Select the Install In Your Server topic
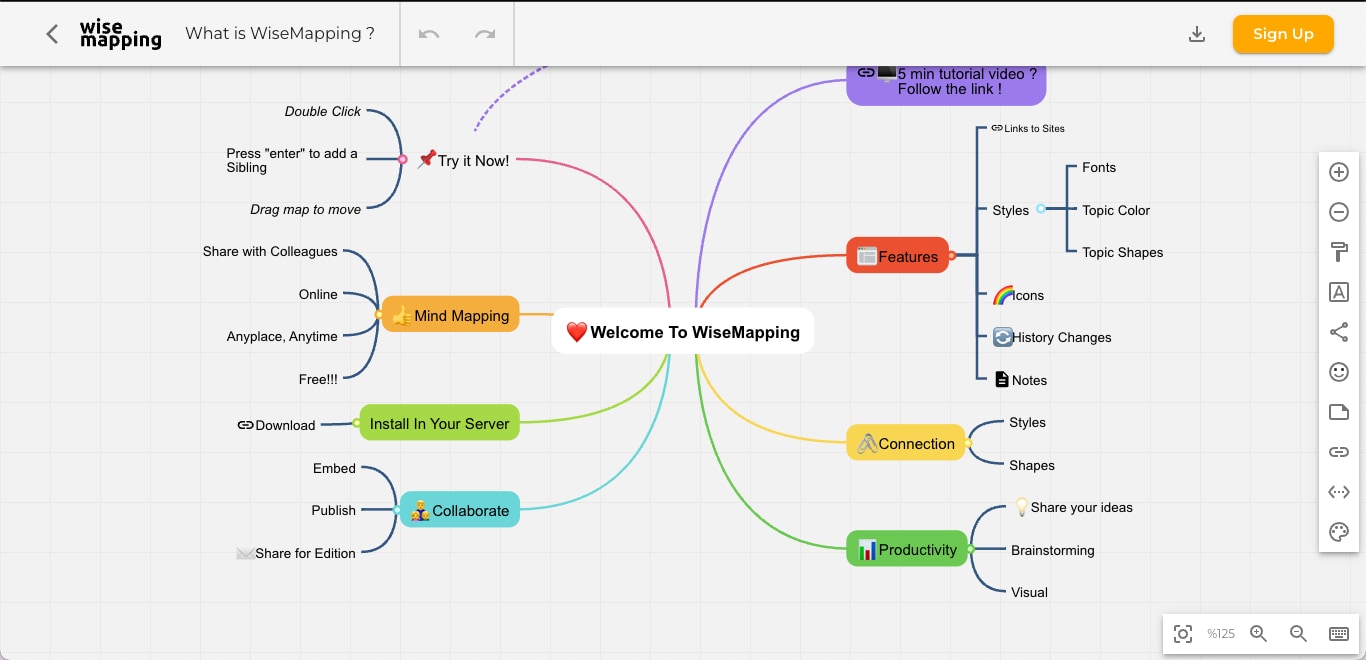This screenshot has width=1366, height=660. [x=439, y=423]
